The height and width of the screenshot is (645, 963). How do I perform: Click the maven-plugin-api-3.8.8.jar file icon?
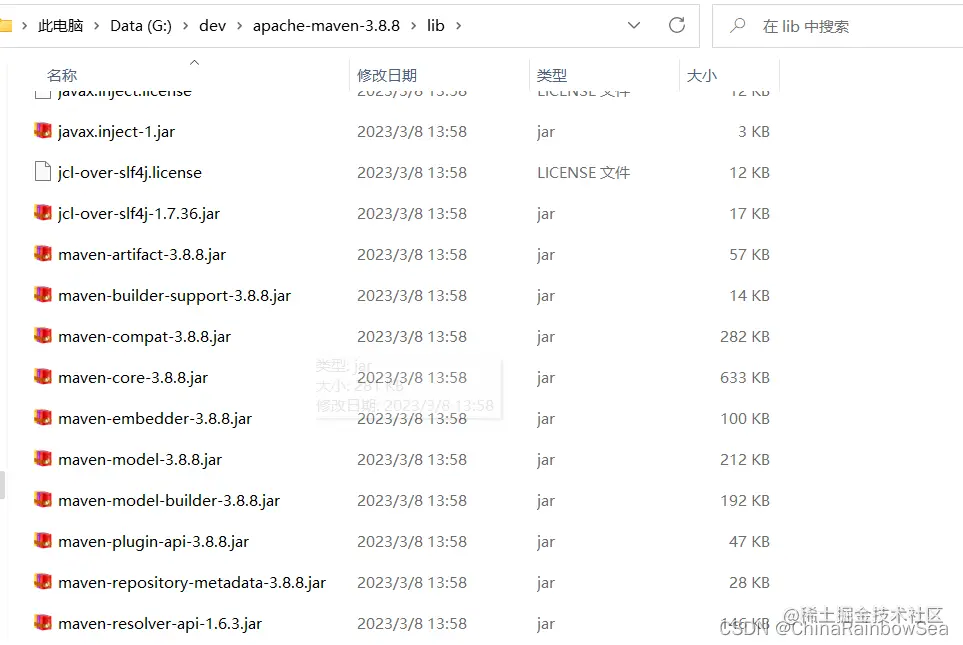(x=42, y=541)
